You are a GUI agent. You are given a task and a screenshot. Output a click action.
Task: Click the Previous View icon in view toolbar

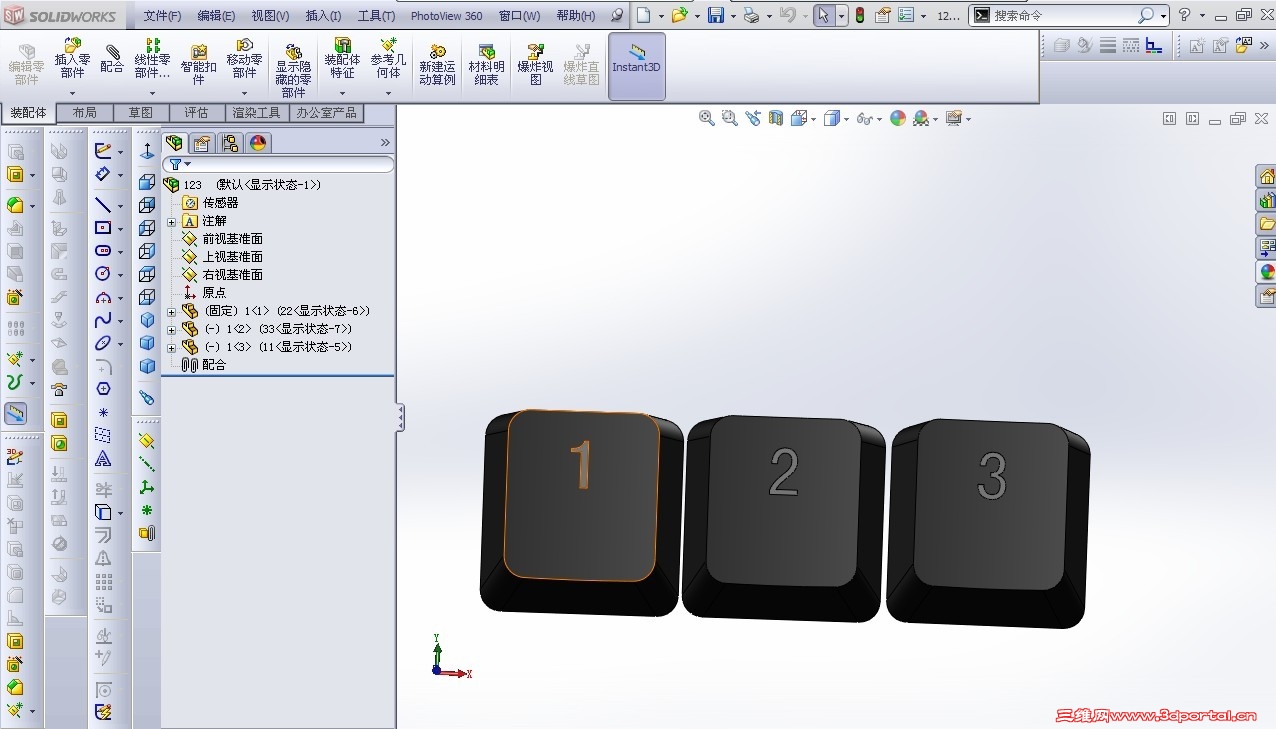(753, 118)
